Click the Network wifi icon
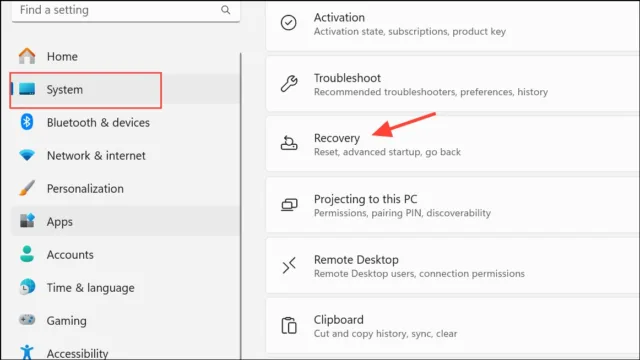 click(27, 155)
